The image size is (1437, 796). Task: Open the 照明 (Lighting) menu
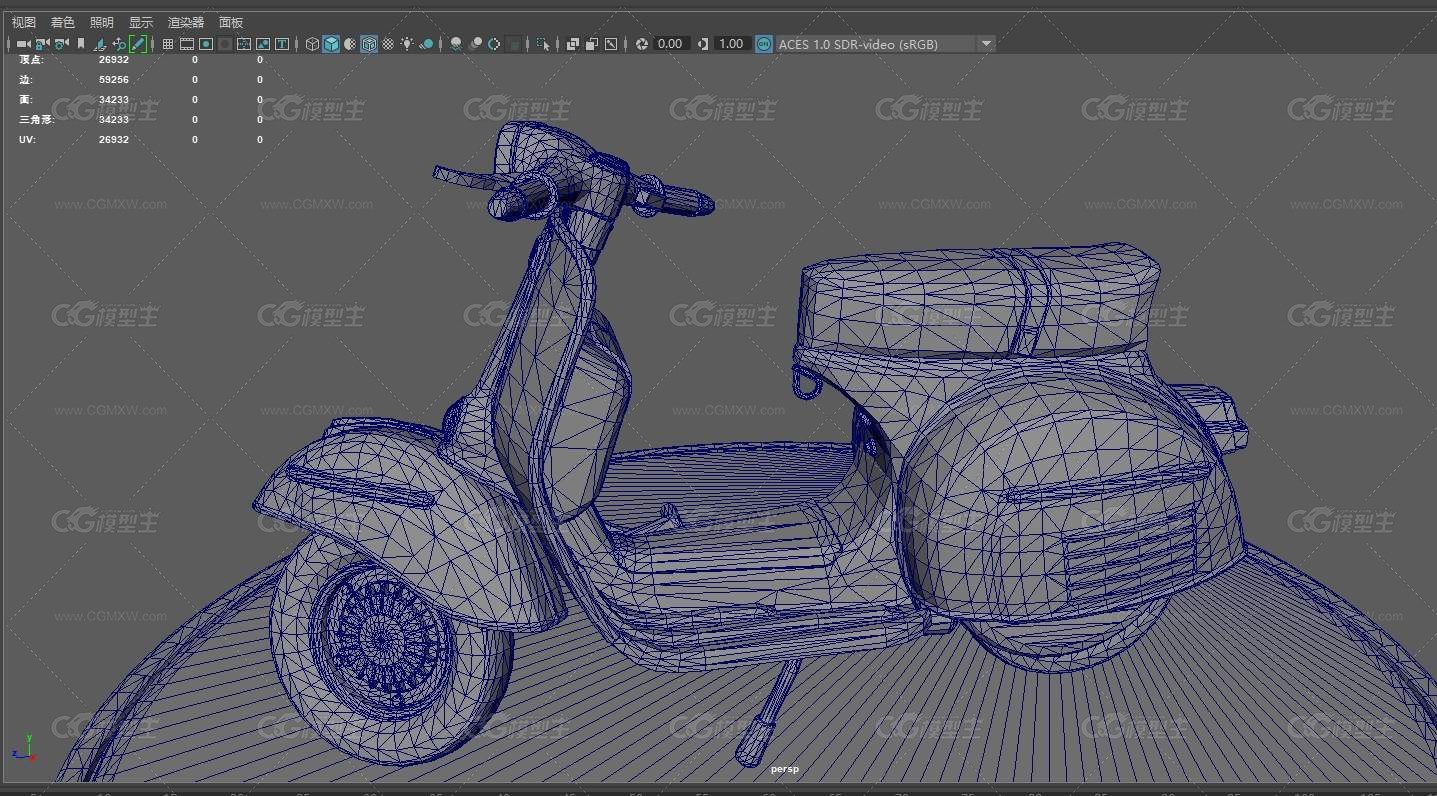[102, 22]
